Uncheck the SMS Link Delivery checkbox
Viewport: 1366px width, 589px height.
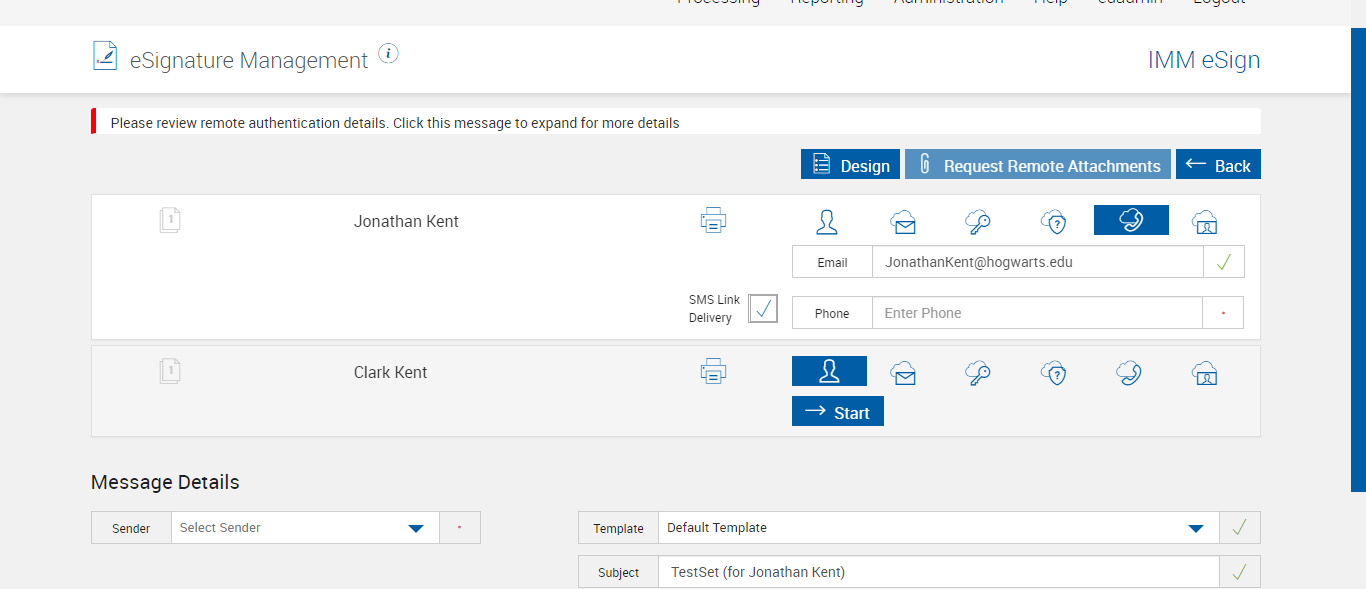click(763, 309)
